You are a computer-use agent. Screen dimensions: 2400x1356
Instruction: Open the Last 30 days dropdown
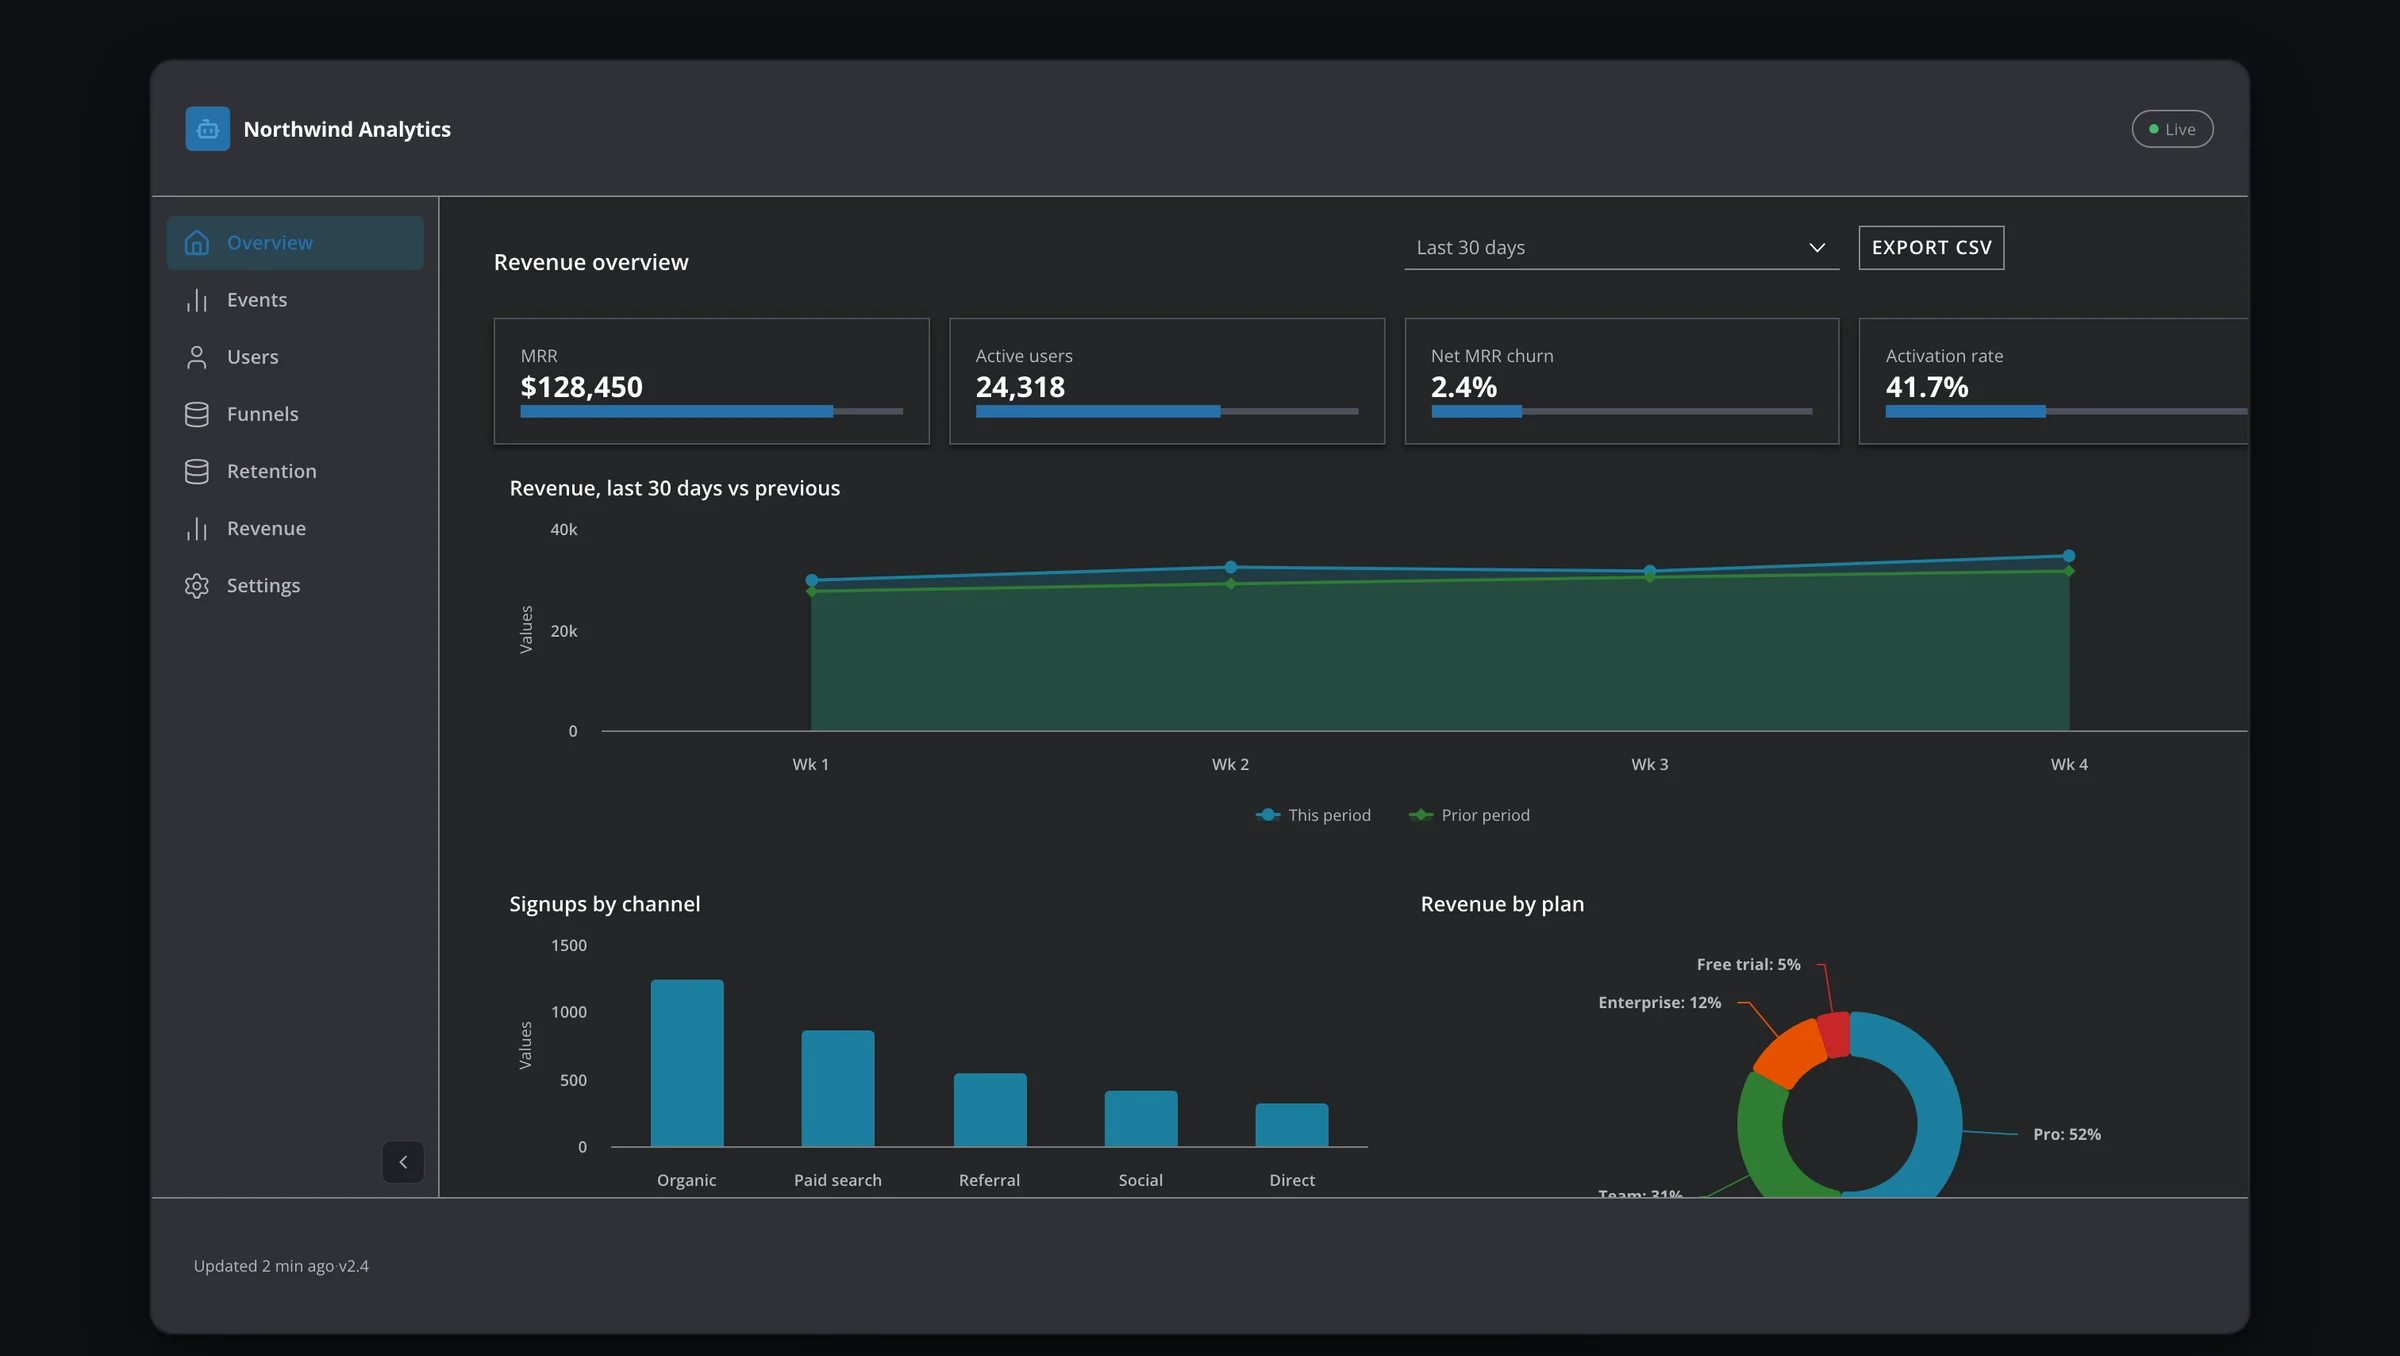pyautogui.click(x=1621, y=247)
